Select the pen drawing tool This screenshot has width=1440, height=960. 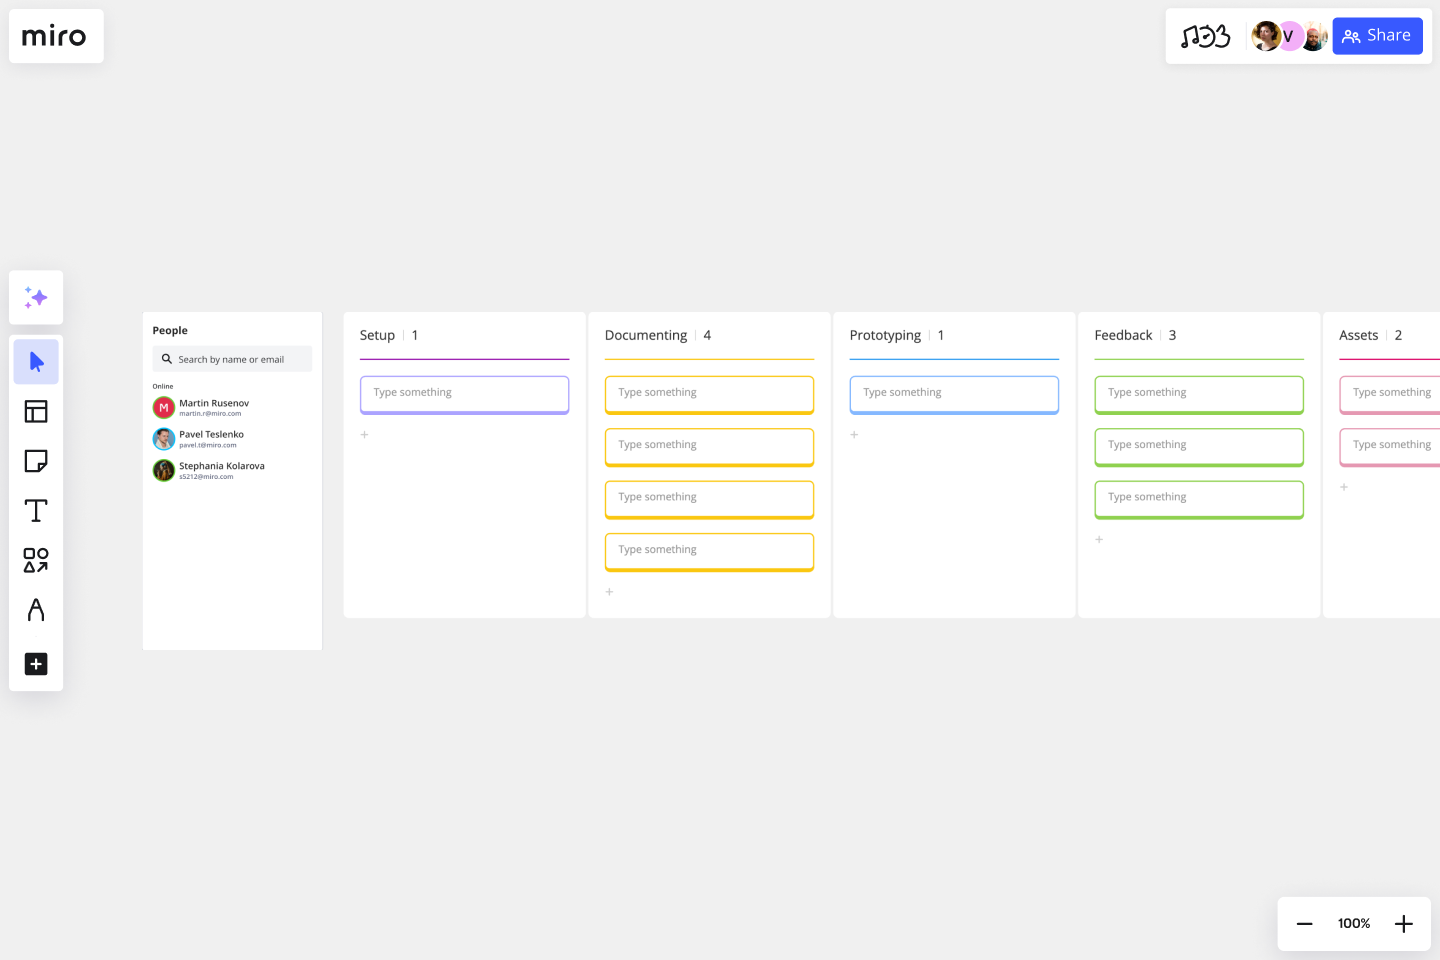36,610
